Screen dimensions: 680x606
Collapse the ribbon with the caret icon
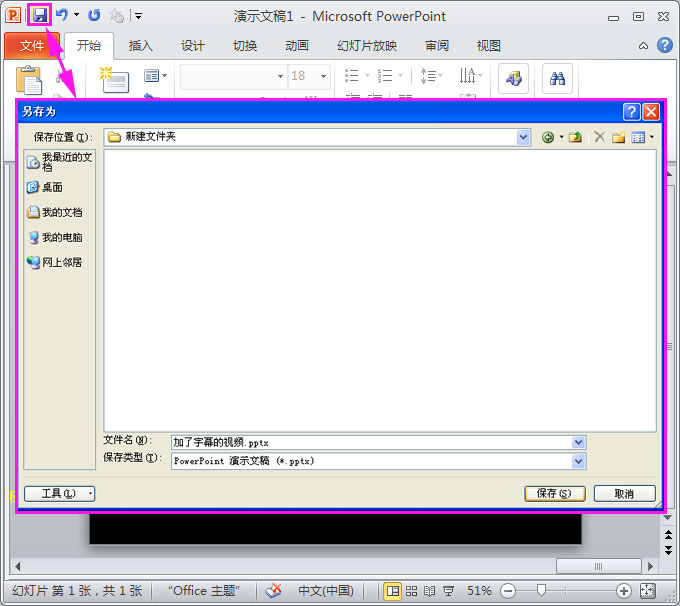644,46
